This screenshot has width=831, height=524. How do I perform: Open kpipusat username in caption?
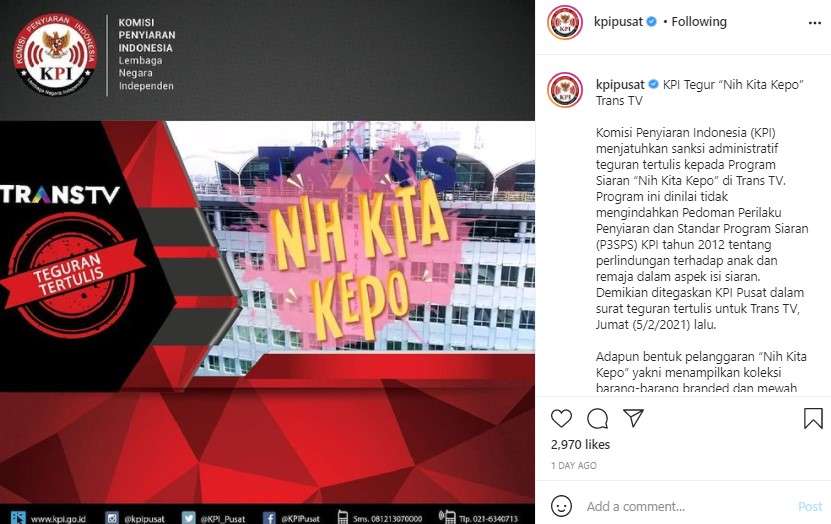point(620,84)
